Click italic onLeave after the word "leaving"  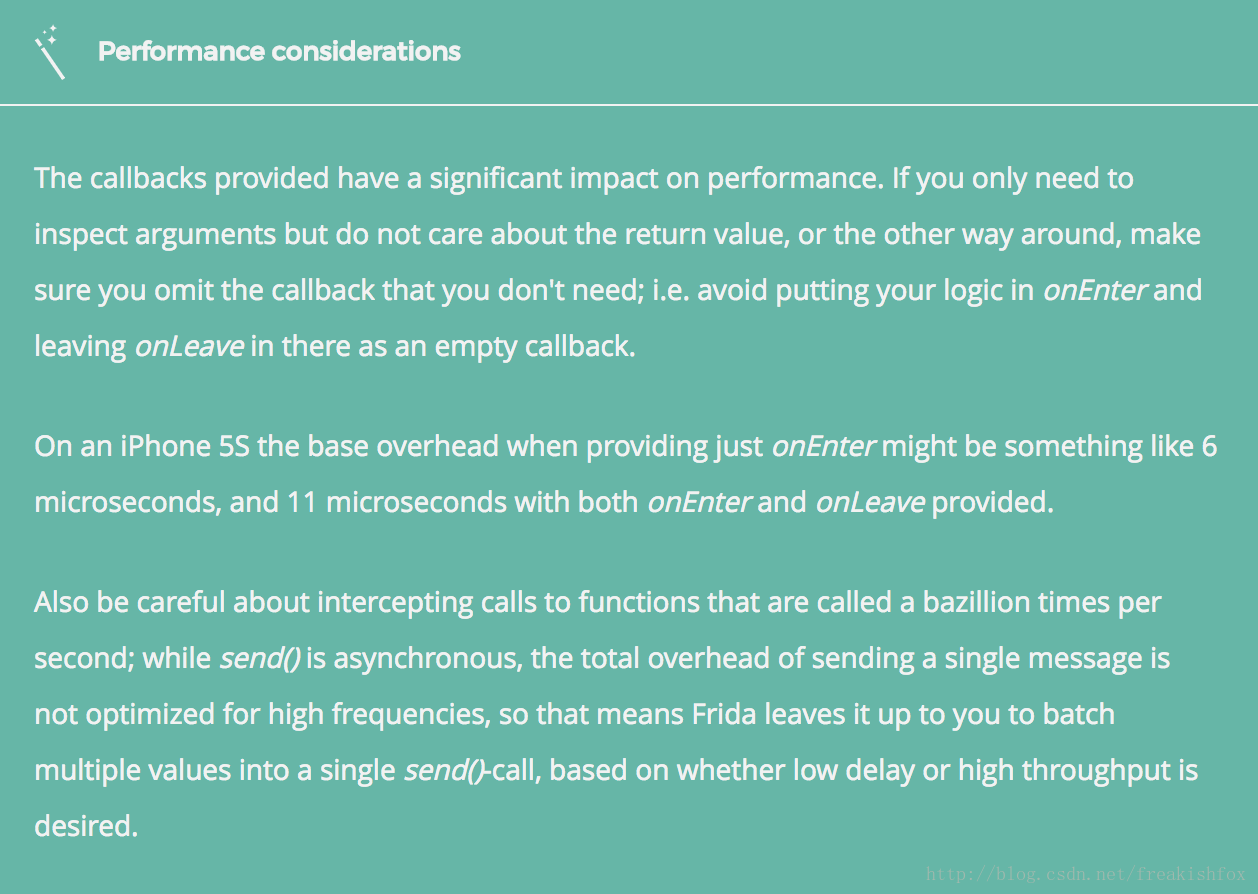tap(188, 347)
